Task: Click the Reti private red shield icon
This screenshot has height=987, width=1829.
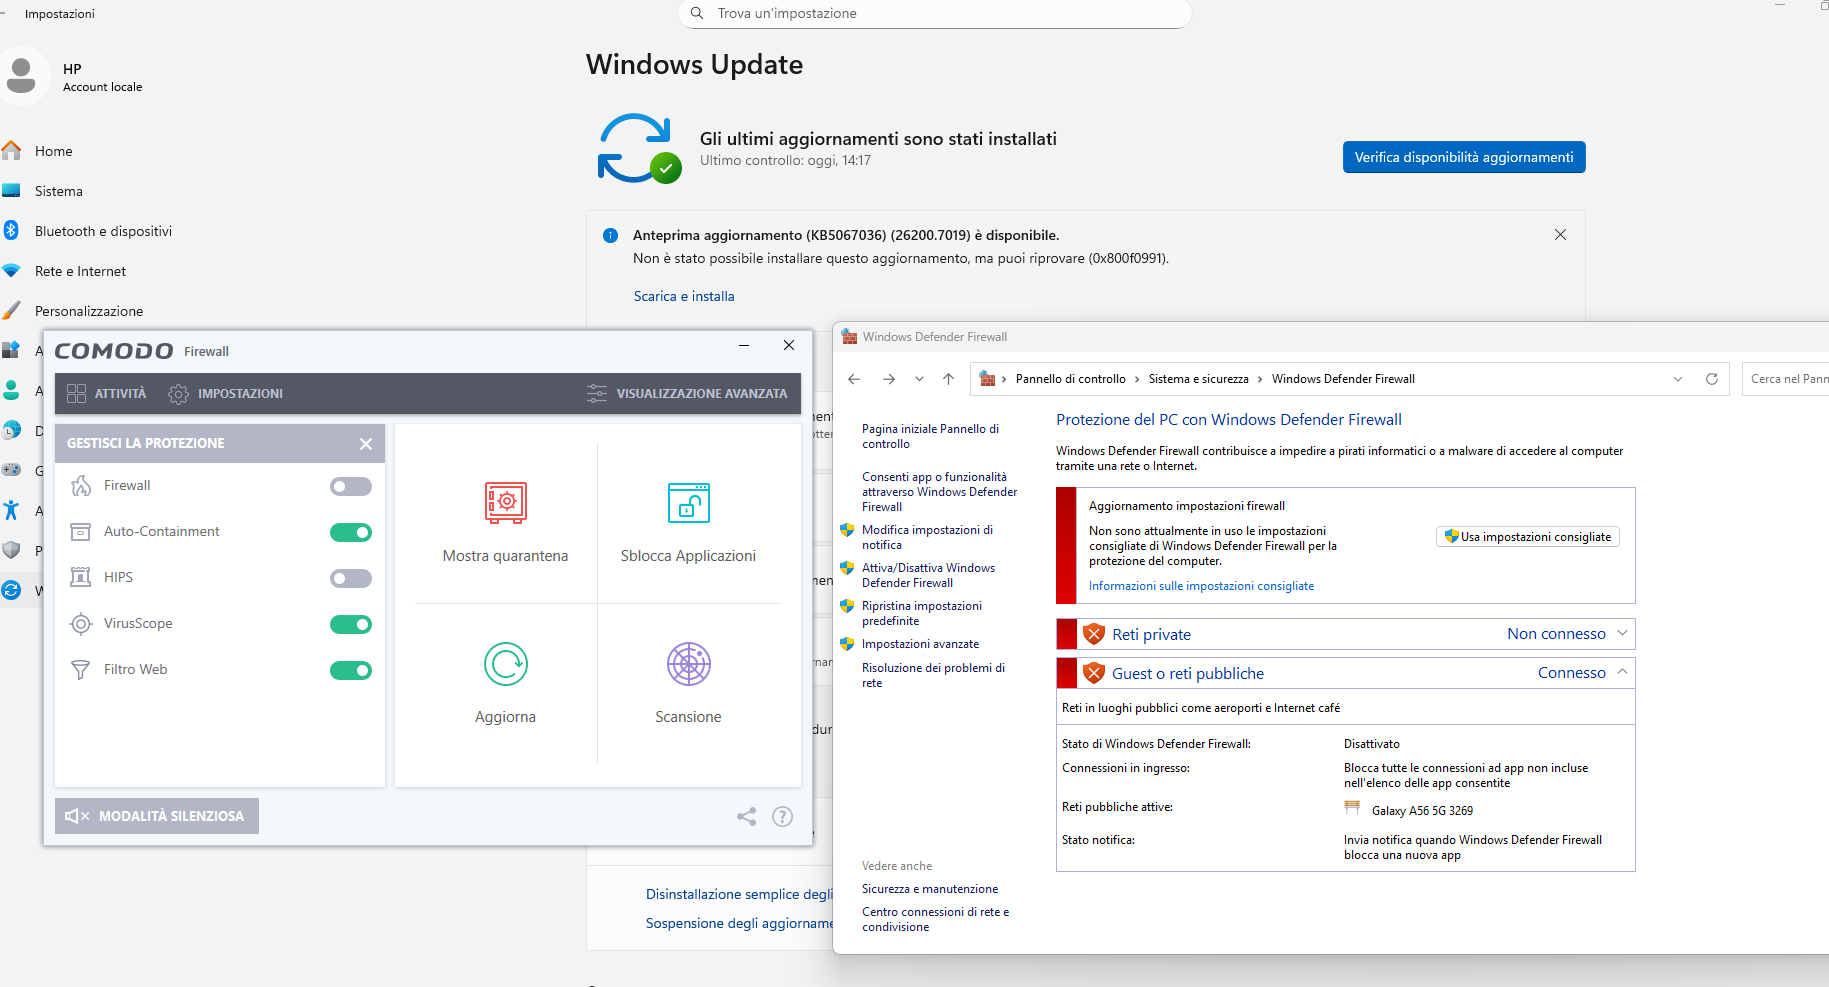Action: (x=1094, y=634)
